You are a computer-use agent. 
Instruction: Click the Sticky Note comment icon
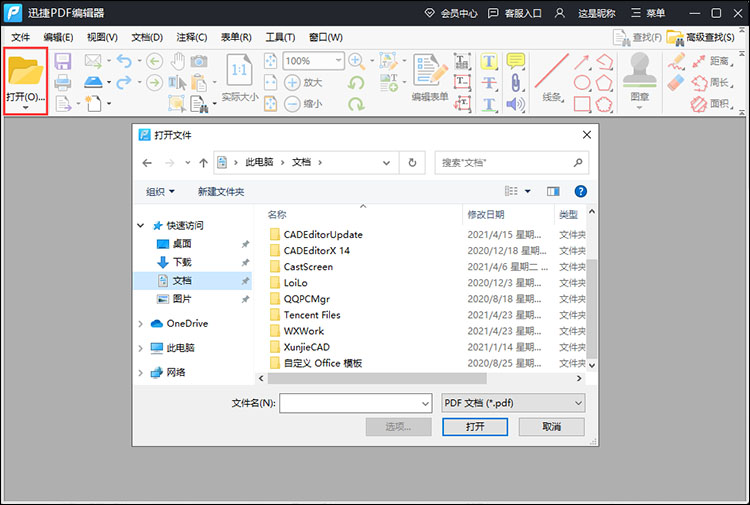(516, 61)
